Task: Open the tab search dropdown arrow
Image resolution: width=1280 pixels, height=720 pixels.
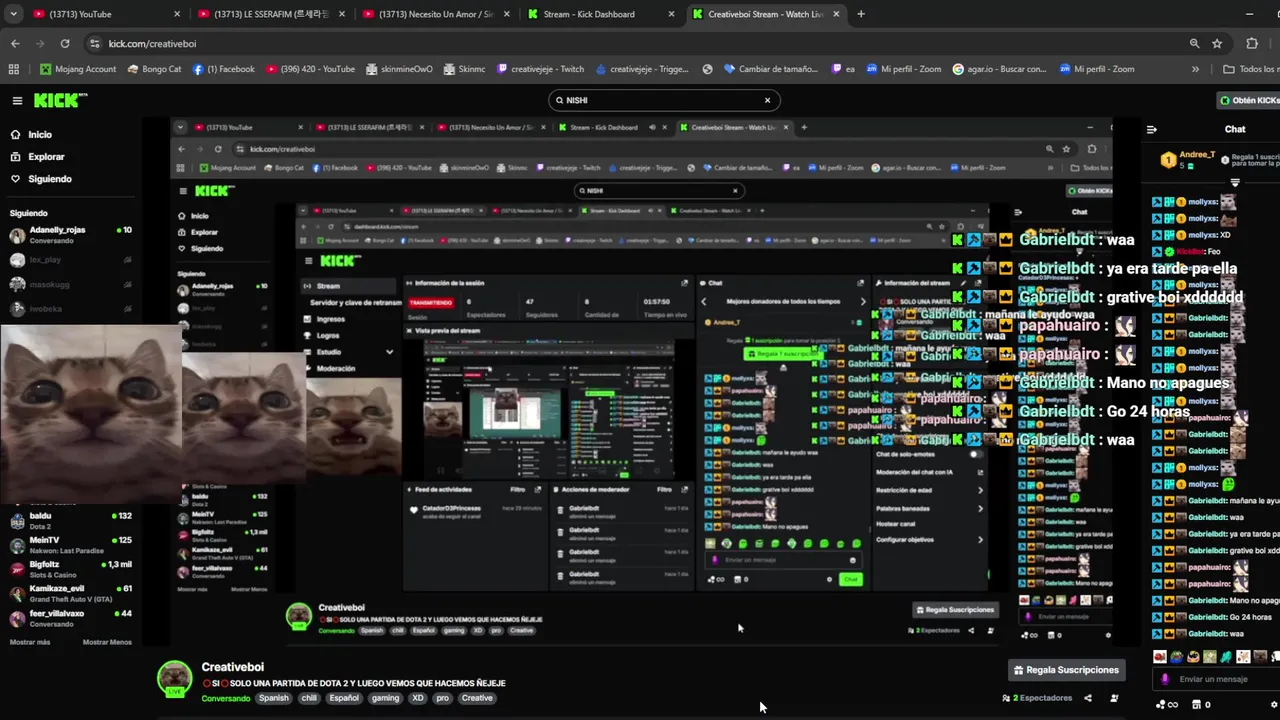Action: click(13, 14)
